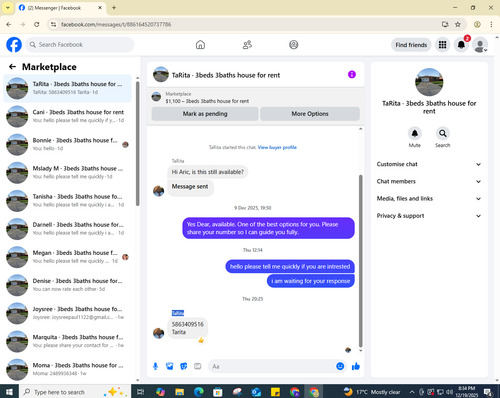Open the Cani conversation
Screen dimensions: 500x398
(67, 116)
